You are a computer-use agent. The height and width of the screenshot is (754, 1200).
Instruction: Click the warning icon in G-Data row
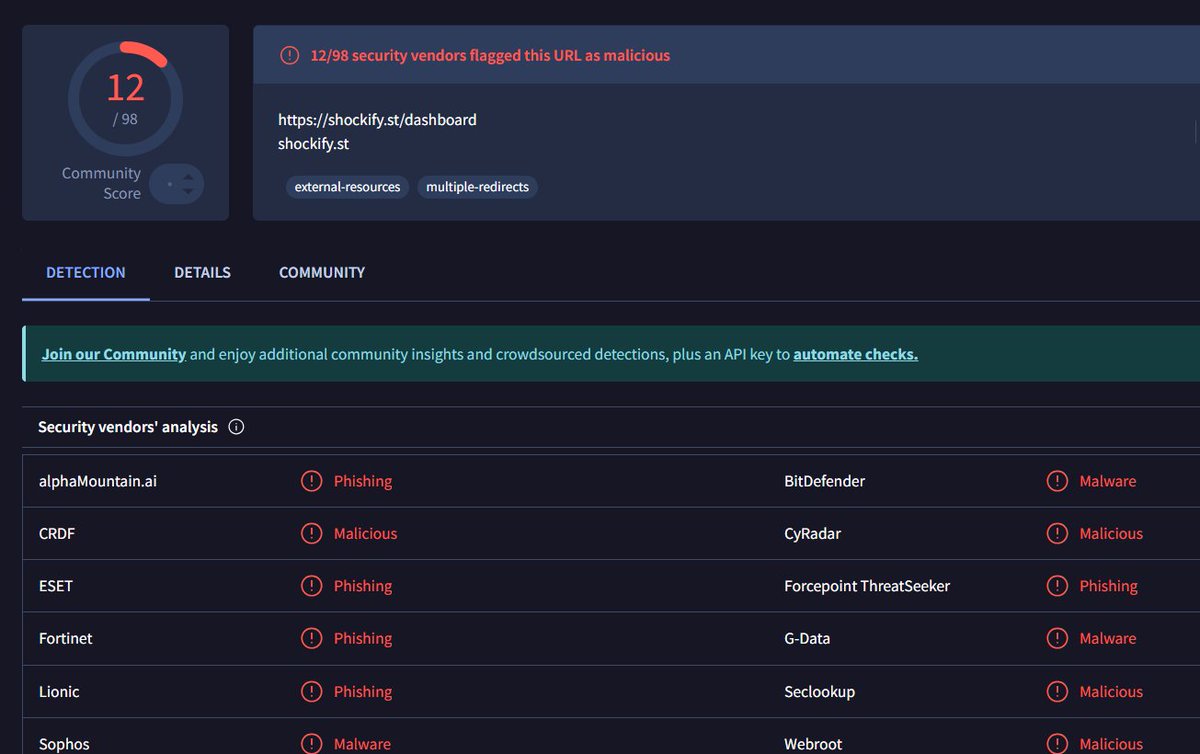pos(1057,638)
